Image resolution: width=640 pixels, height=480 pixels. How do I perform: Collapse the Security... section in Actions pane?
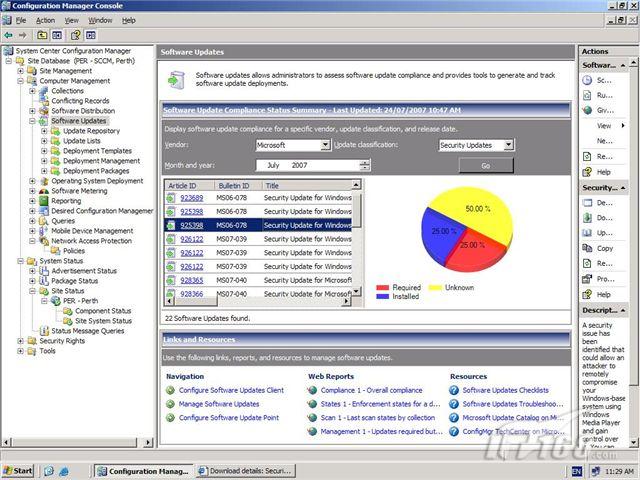(623, 188)
